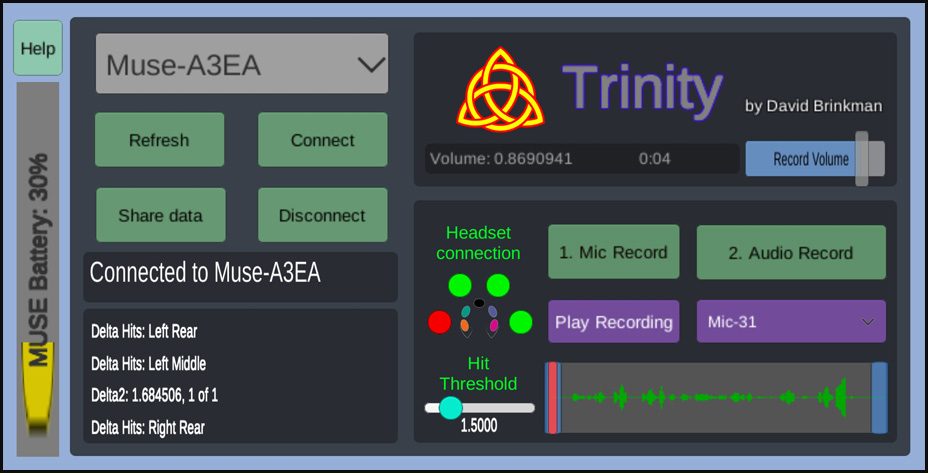Click the upper-left green sensor indicator

tap(460, 285)
